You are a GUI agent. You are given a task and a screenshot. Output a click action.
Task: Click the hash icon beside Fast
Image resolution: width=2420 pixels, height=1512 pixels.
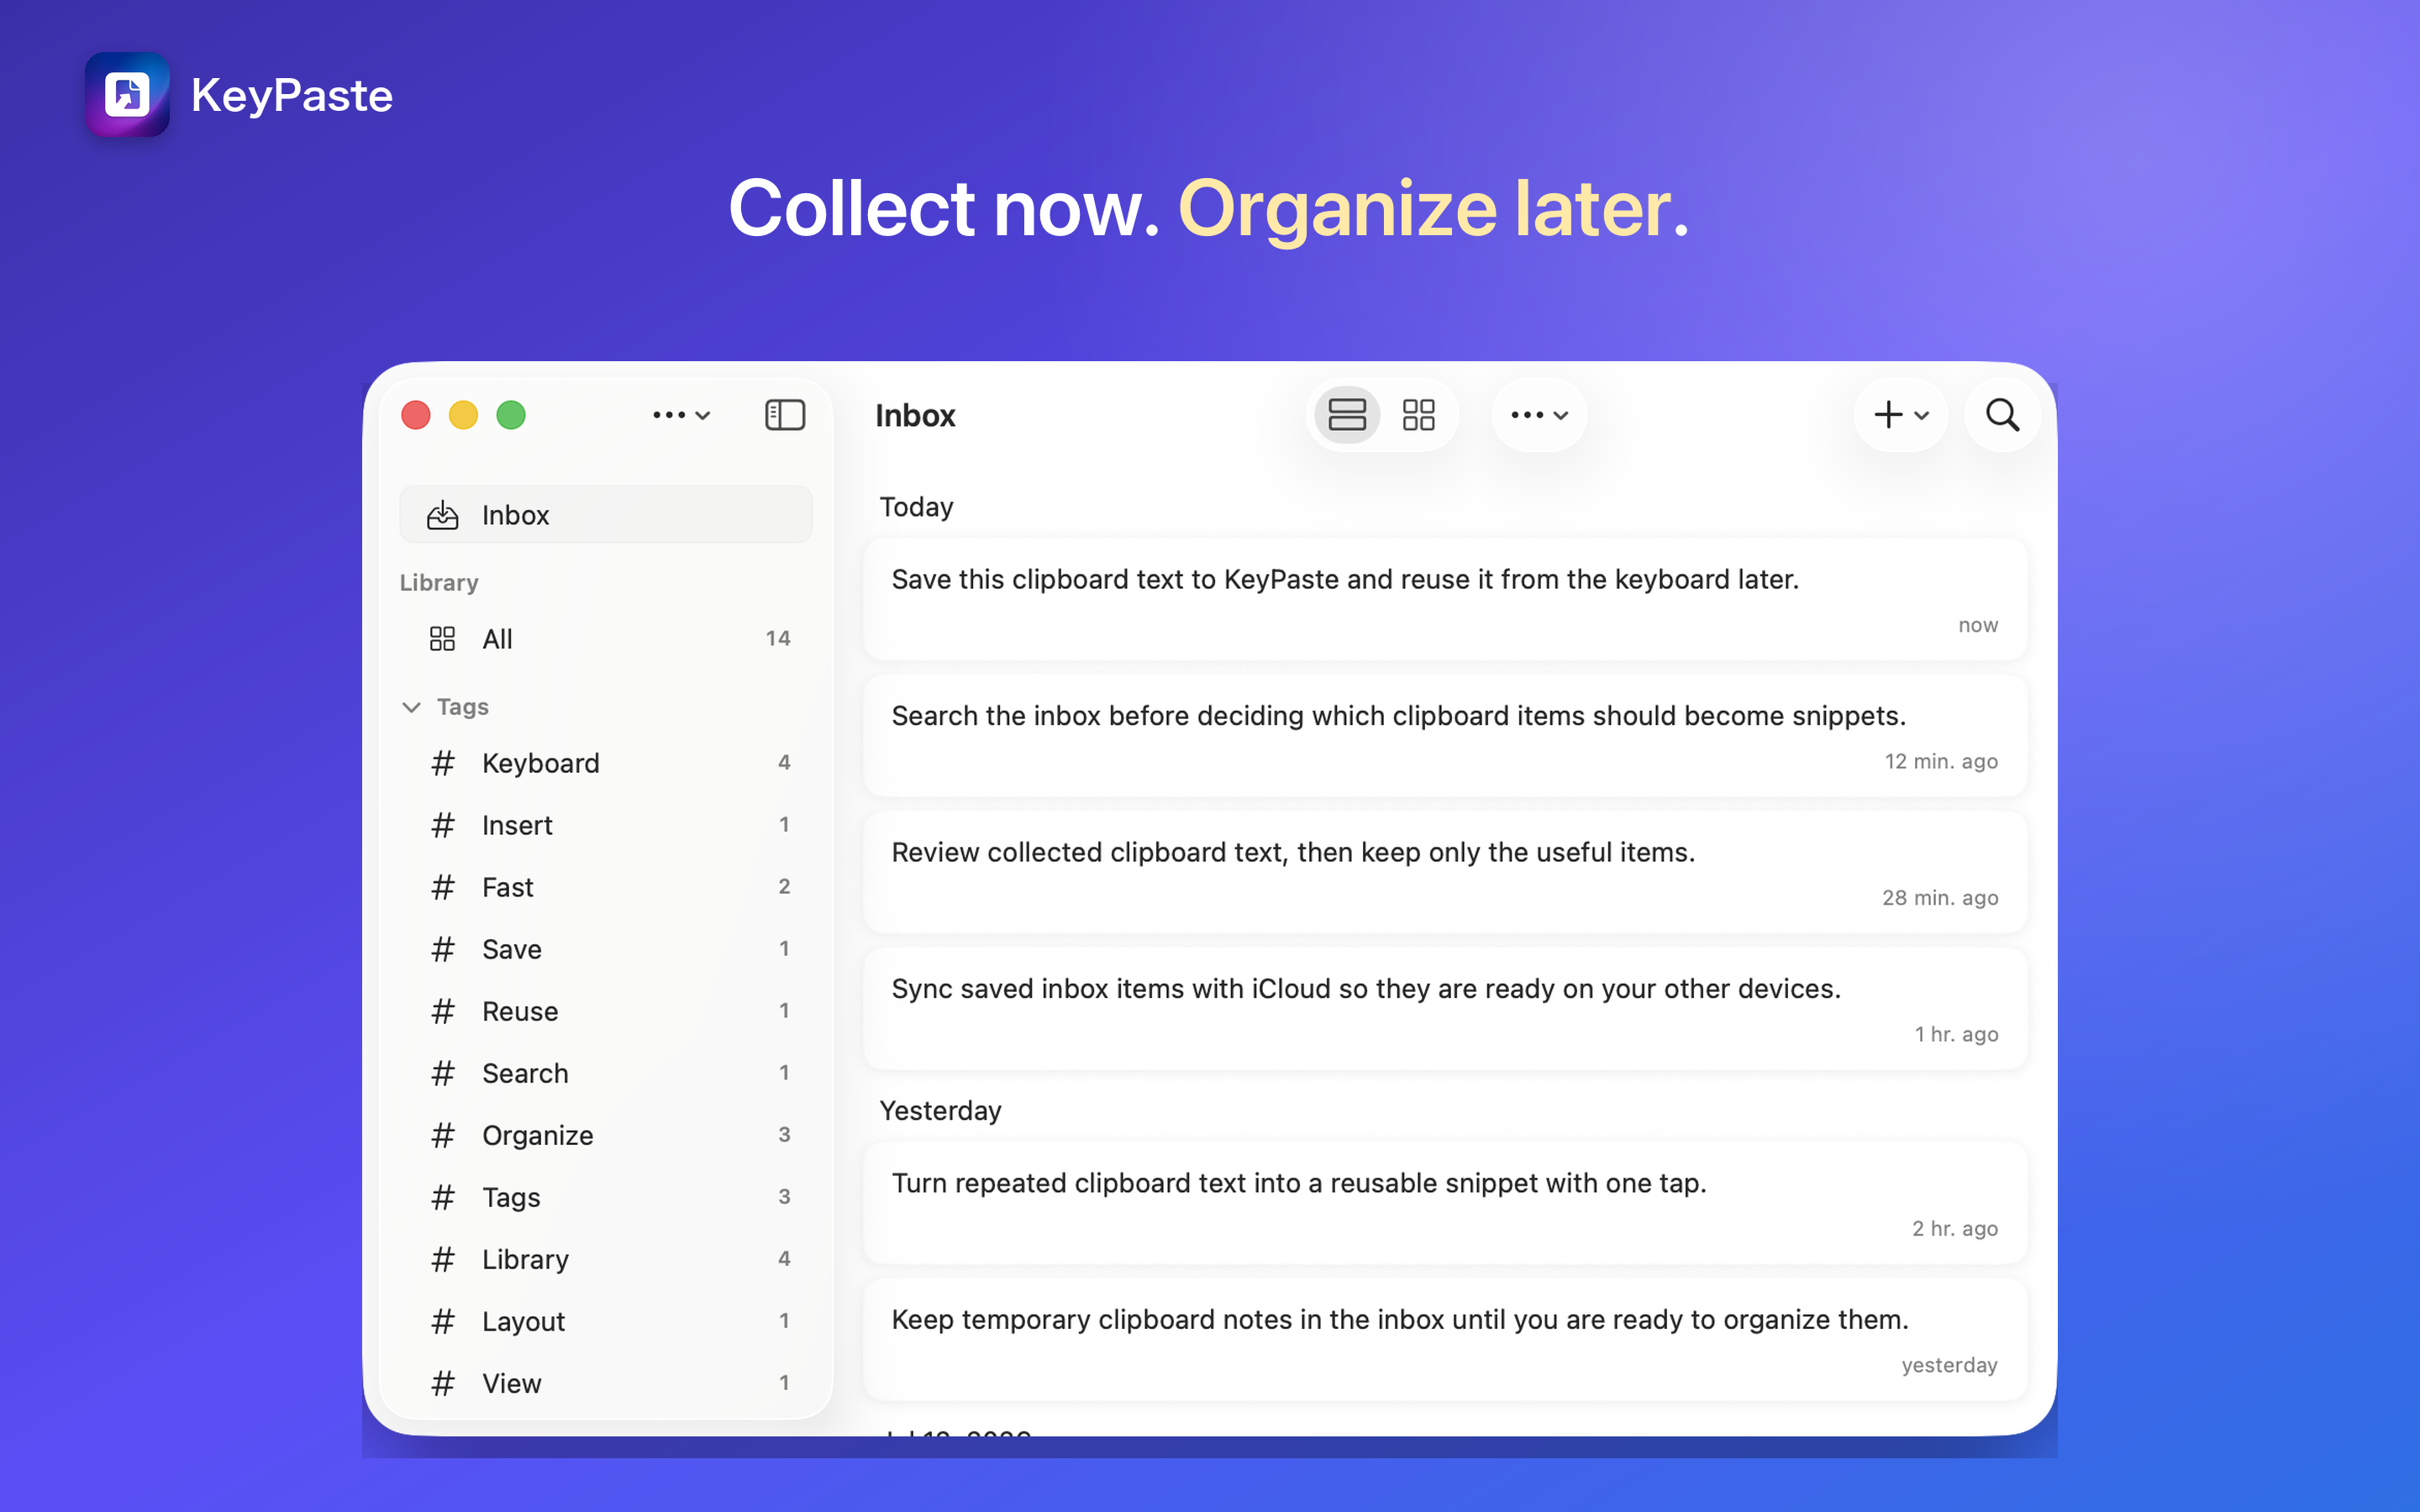[442, 887]
